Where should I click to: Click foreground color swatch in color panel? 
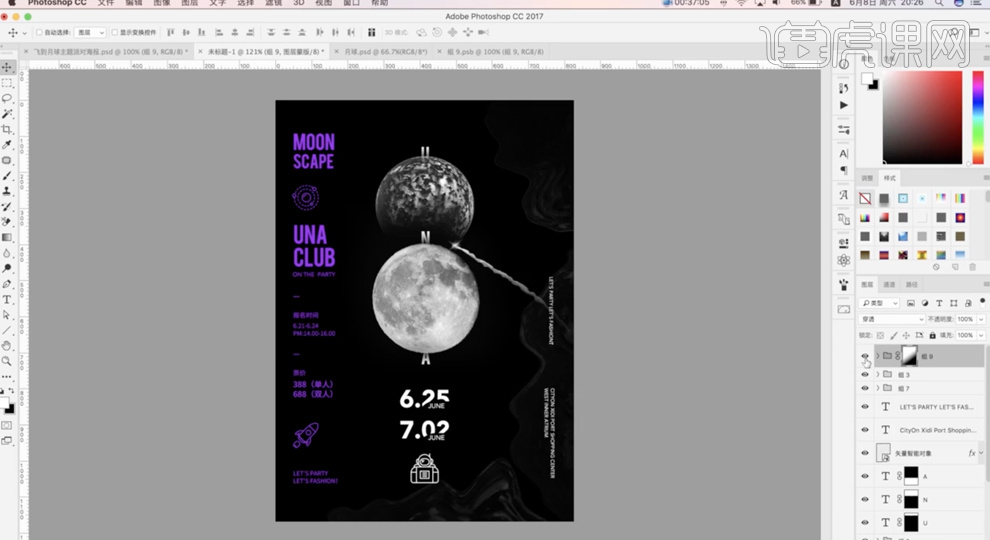point(866,78)
